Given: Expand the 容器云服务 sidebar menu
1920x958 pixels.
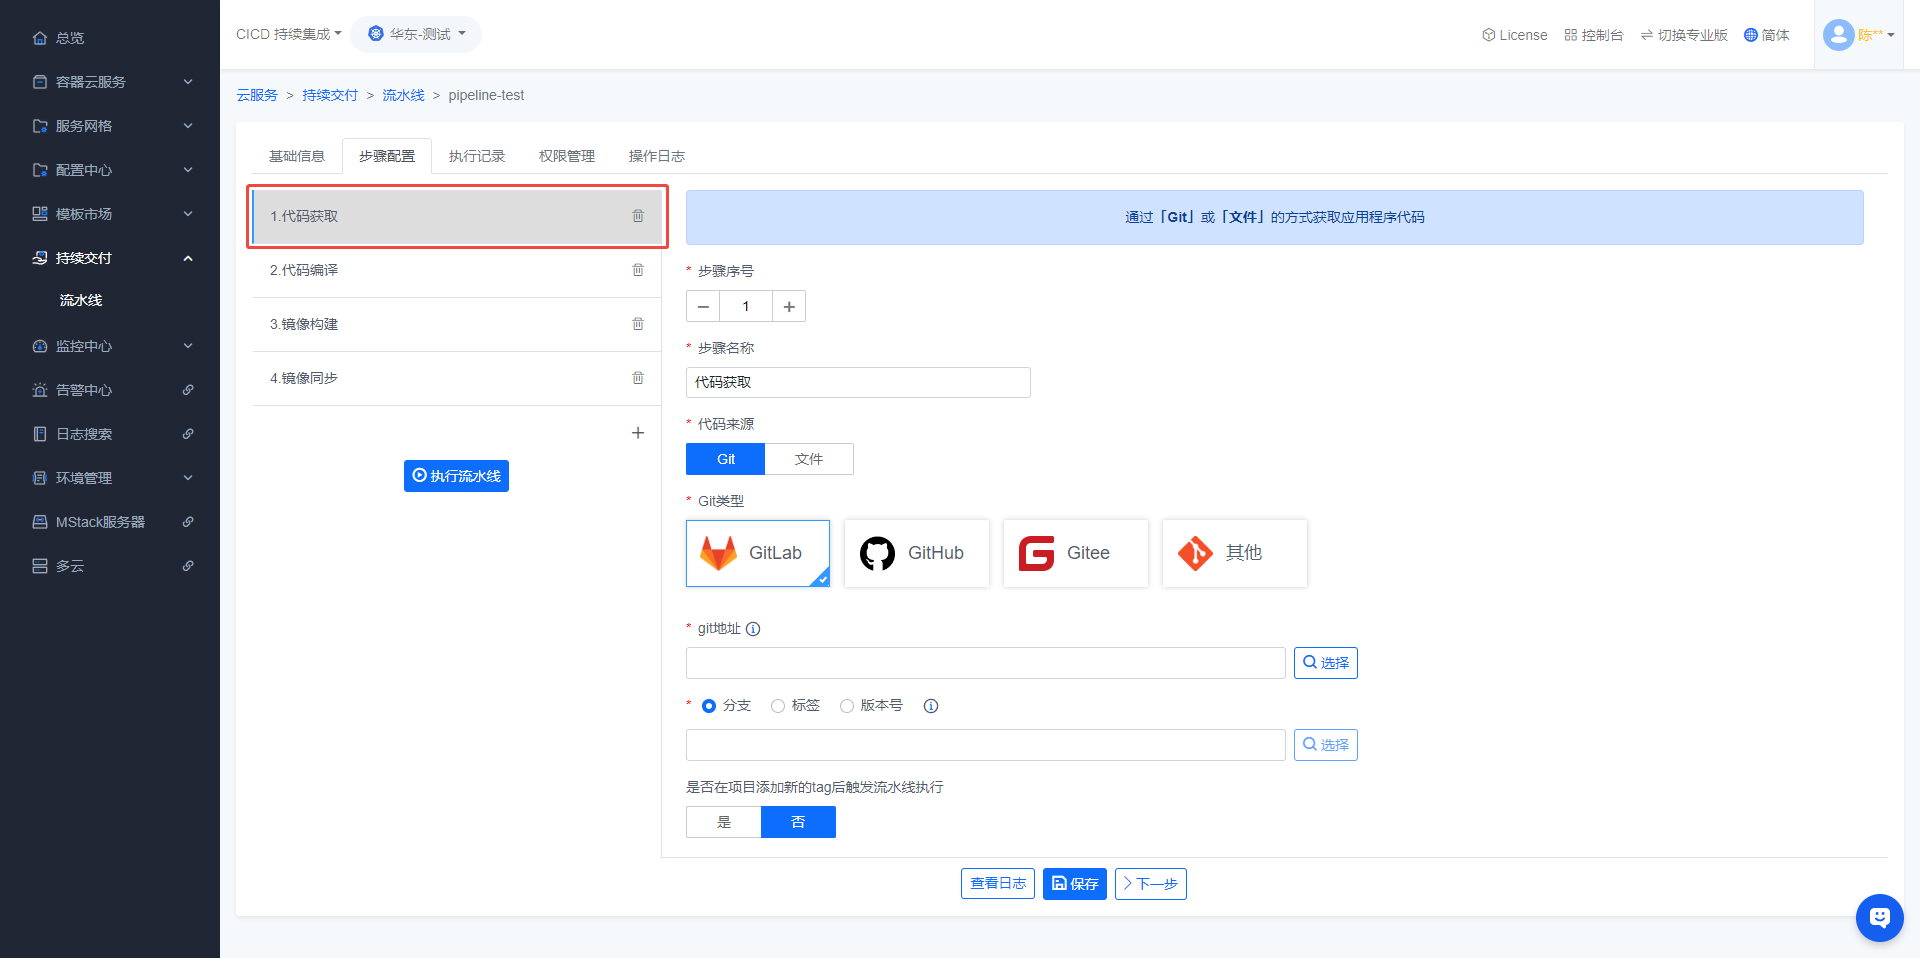Looking at the screenshot, I should (110, 82).
